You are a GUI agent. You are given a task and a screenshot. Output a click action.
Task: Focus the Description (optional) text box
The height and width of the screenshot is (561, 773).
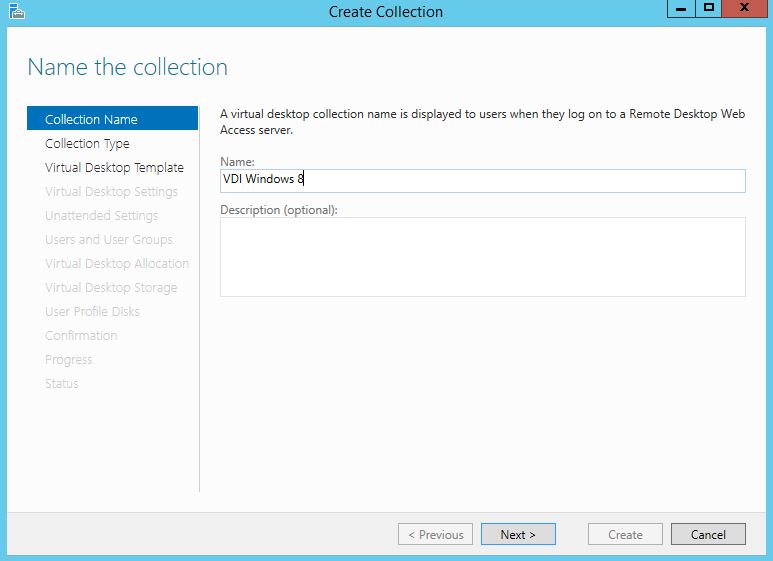coord(482,256)
